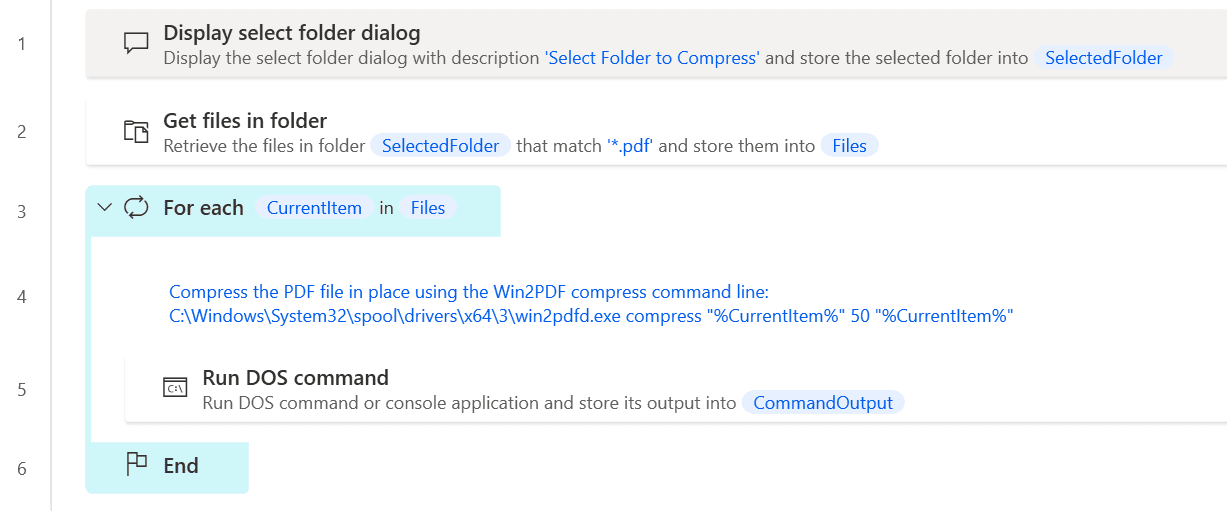Click the '*.pdf' file filter text
Viewport: 1227px width, 511px height.
630,146
